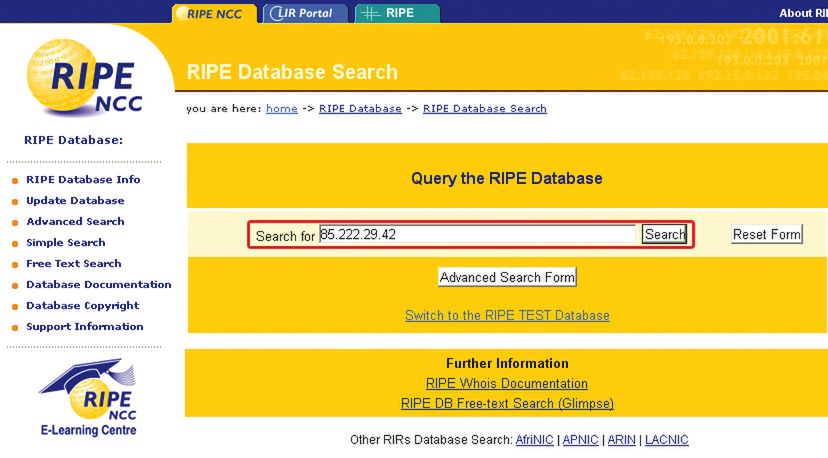Click the RIPE Database Search breadcrumb link

pos(485,108)
